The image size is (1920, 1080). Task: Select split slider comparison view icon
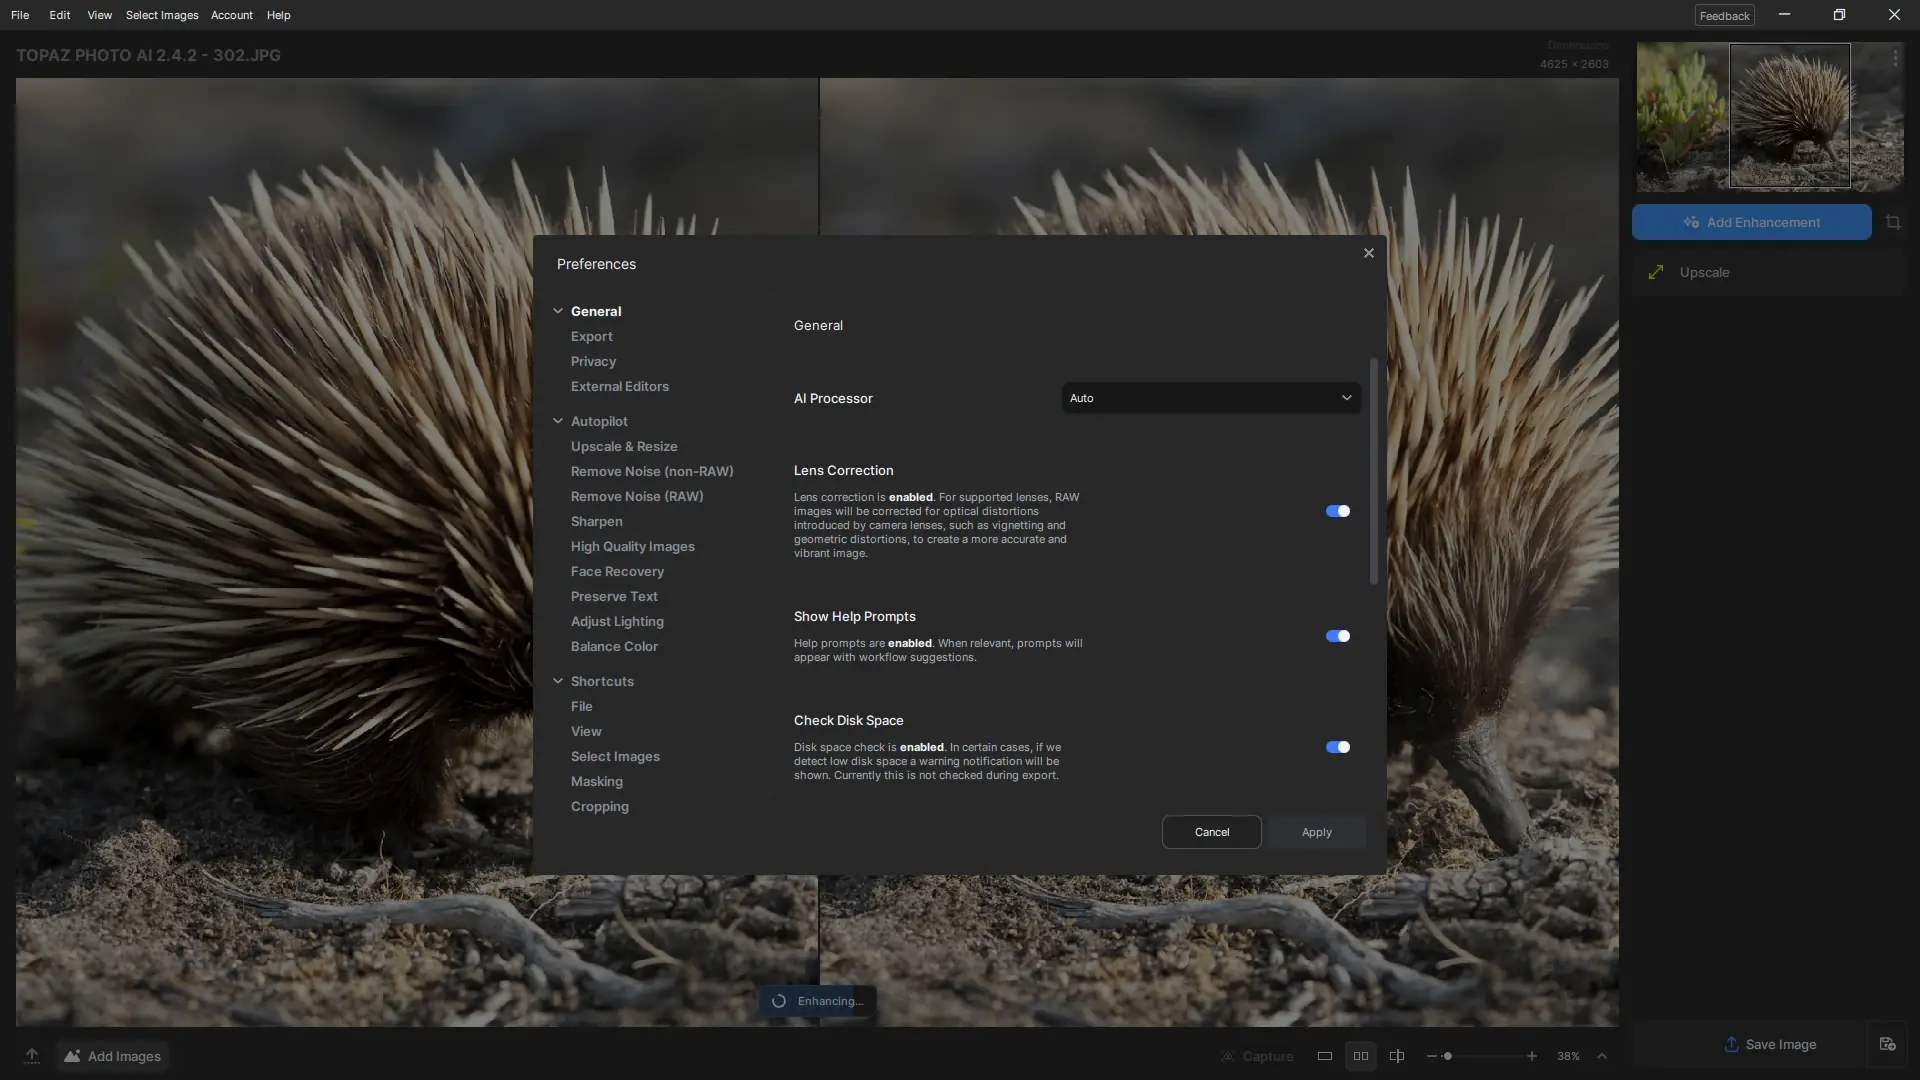pos(1397,1056)
